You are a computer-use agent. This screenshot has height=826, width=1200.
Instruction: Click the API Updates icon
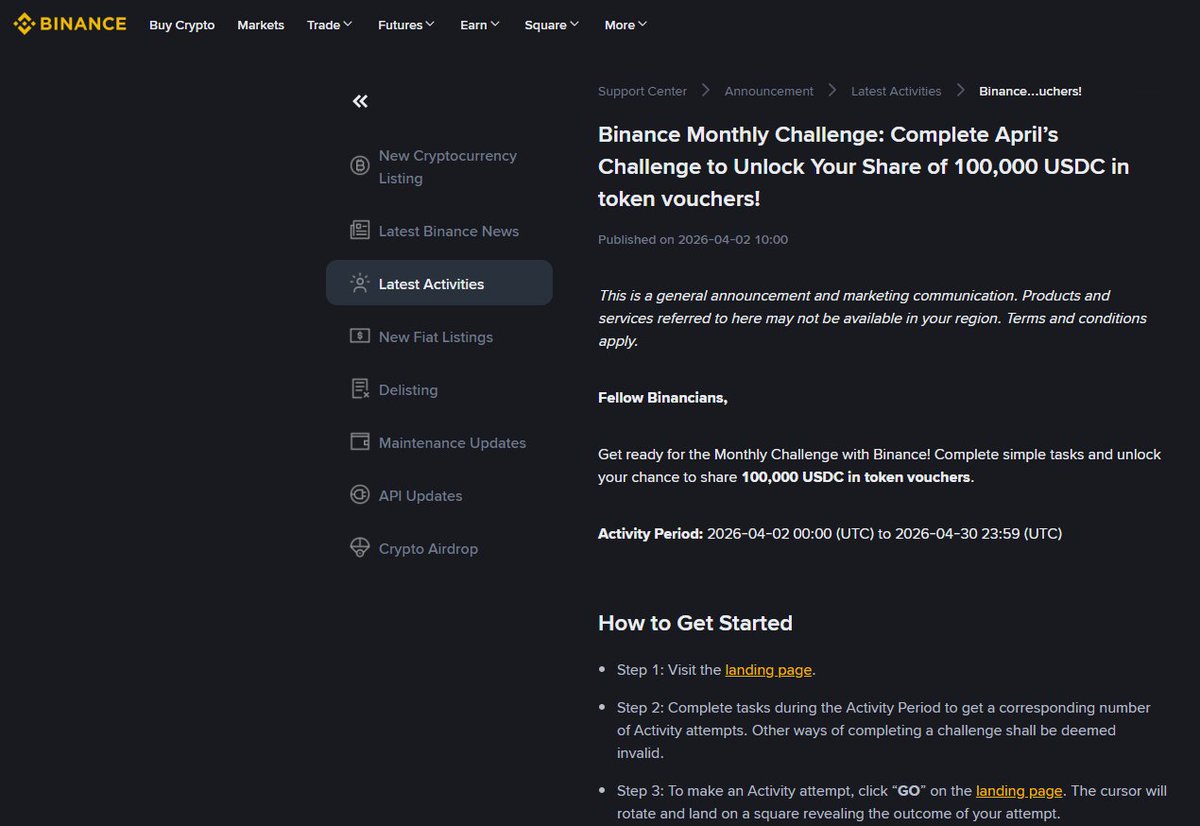(360, 495)
